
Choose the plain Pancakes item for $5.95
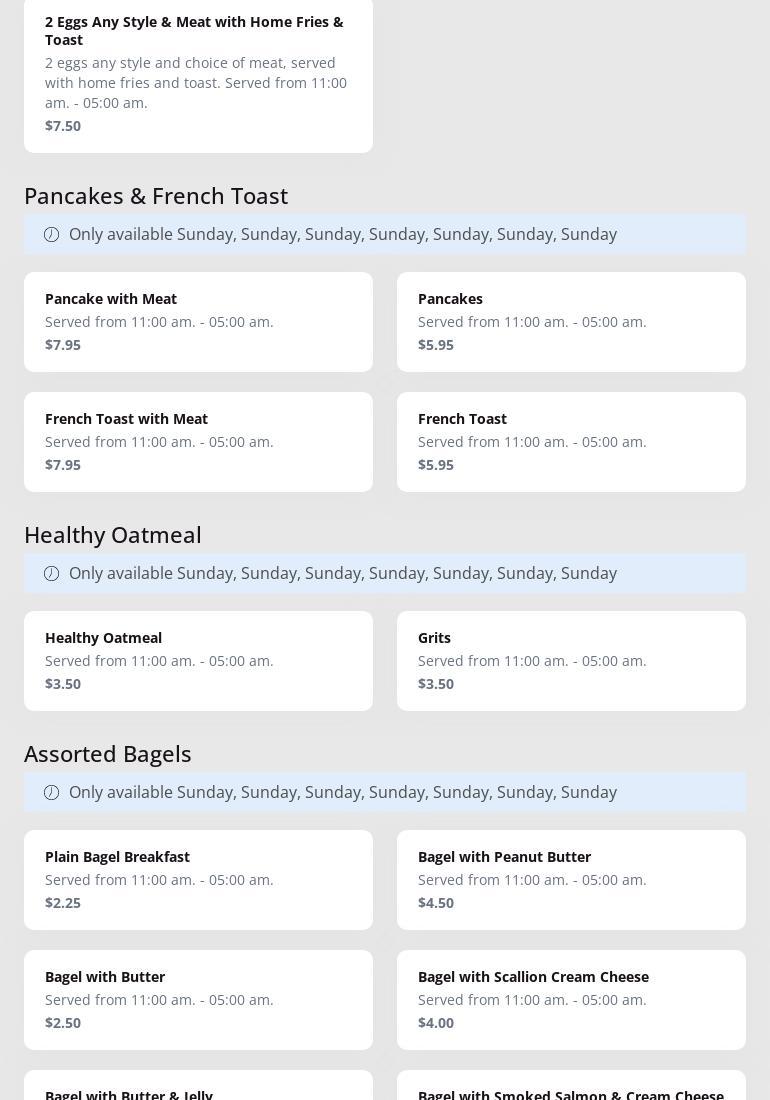(x=571, y=322)
